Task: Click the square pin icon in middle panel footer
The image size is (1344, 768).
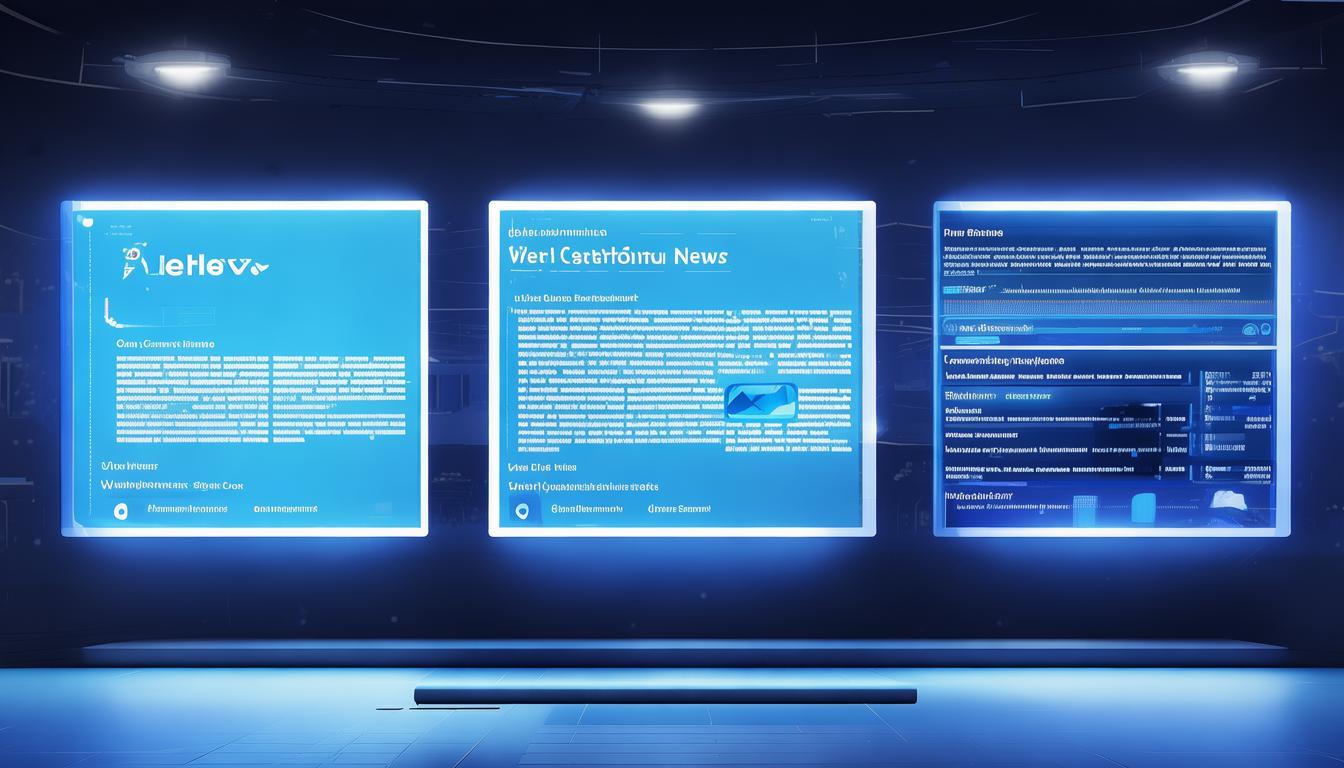Action: point(521,510)
